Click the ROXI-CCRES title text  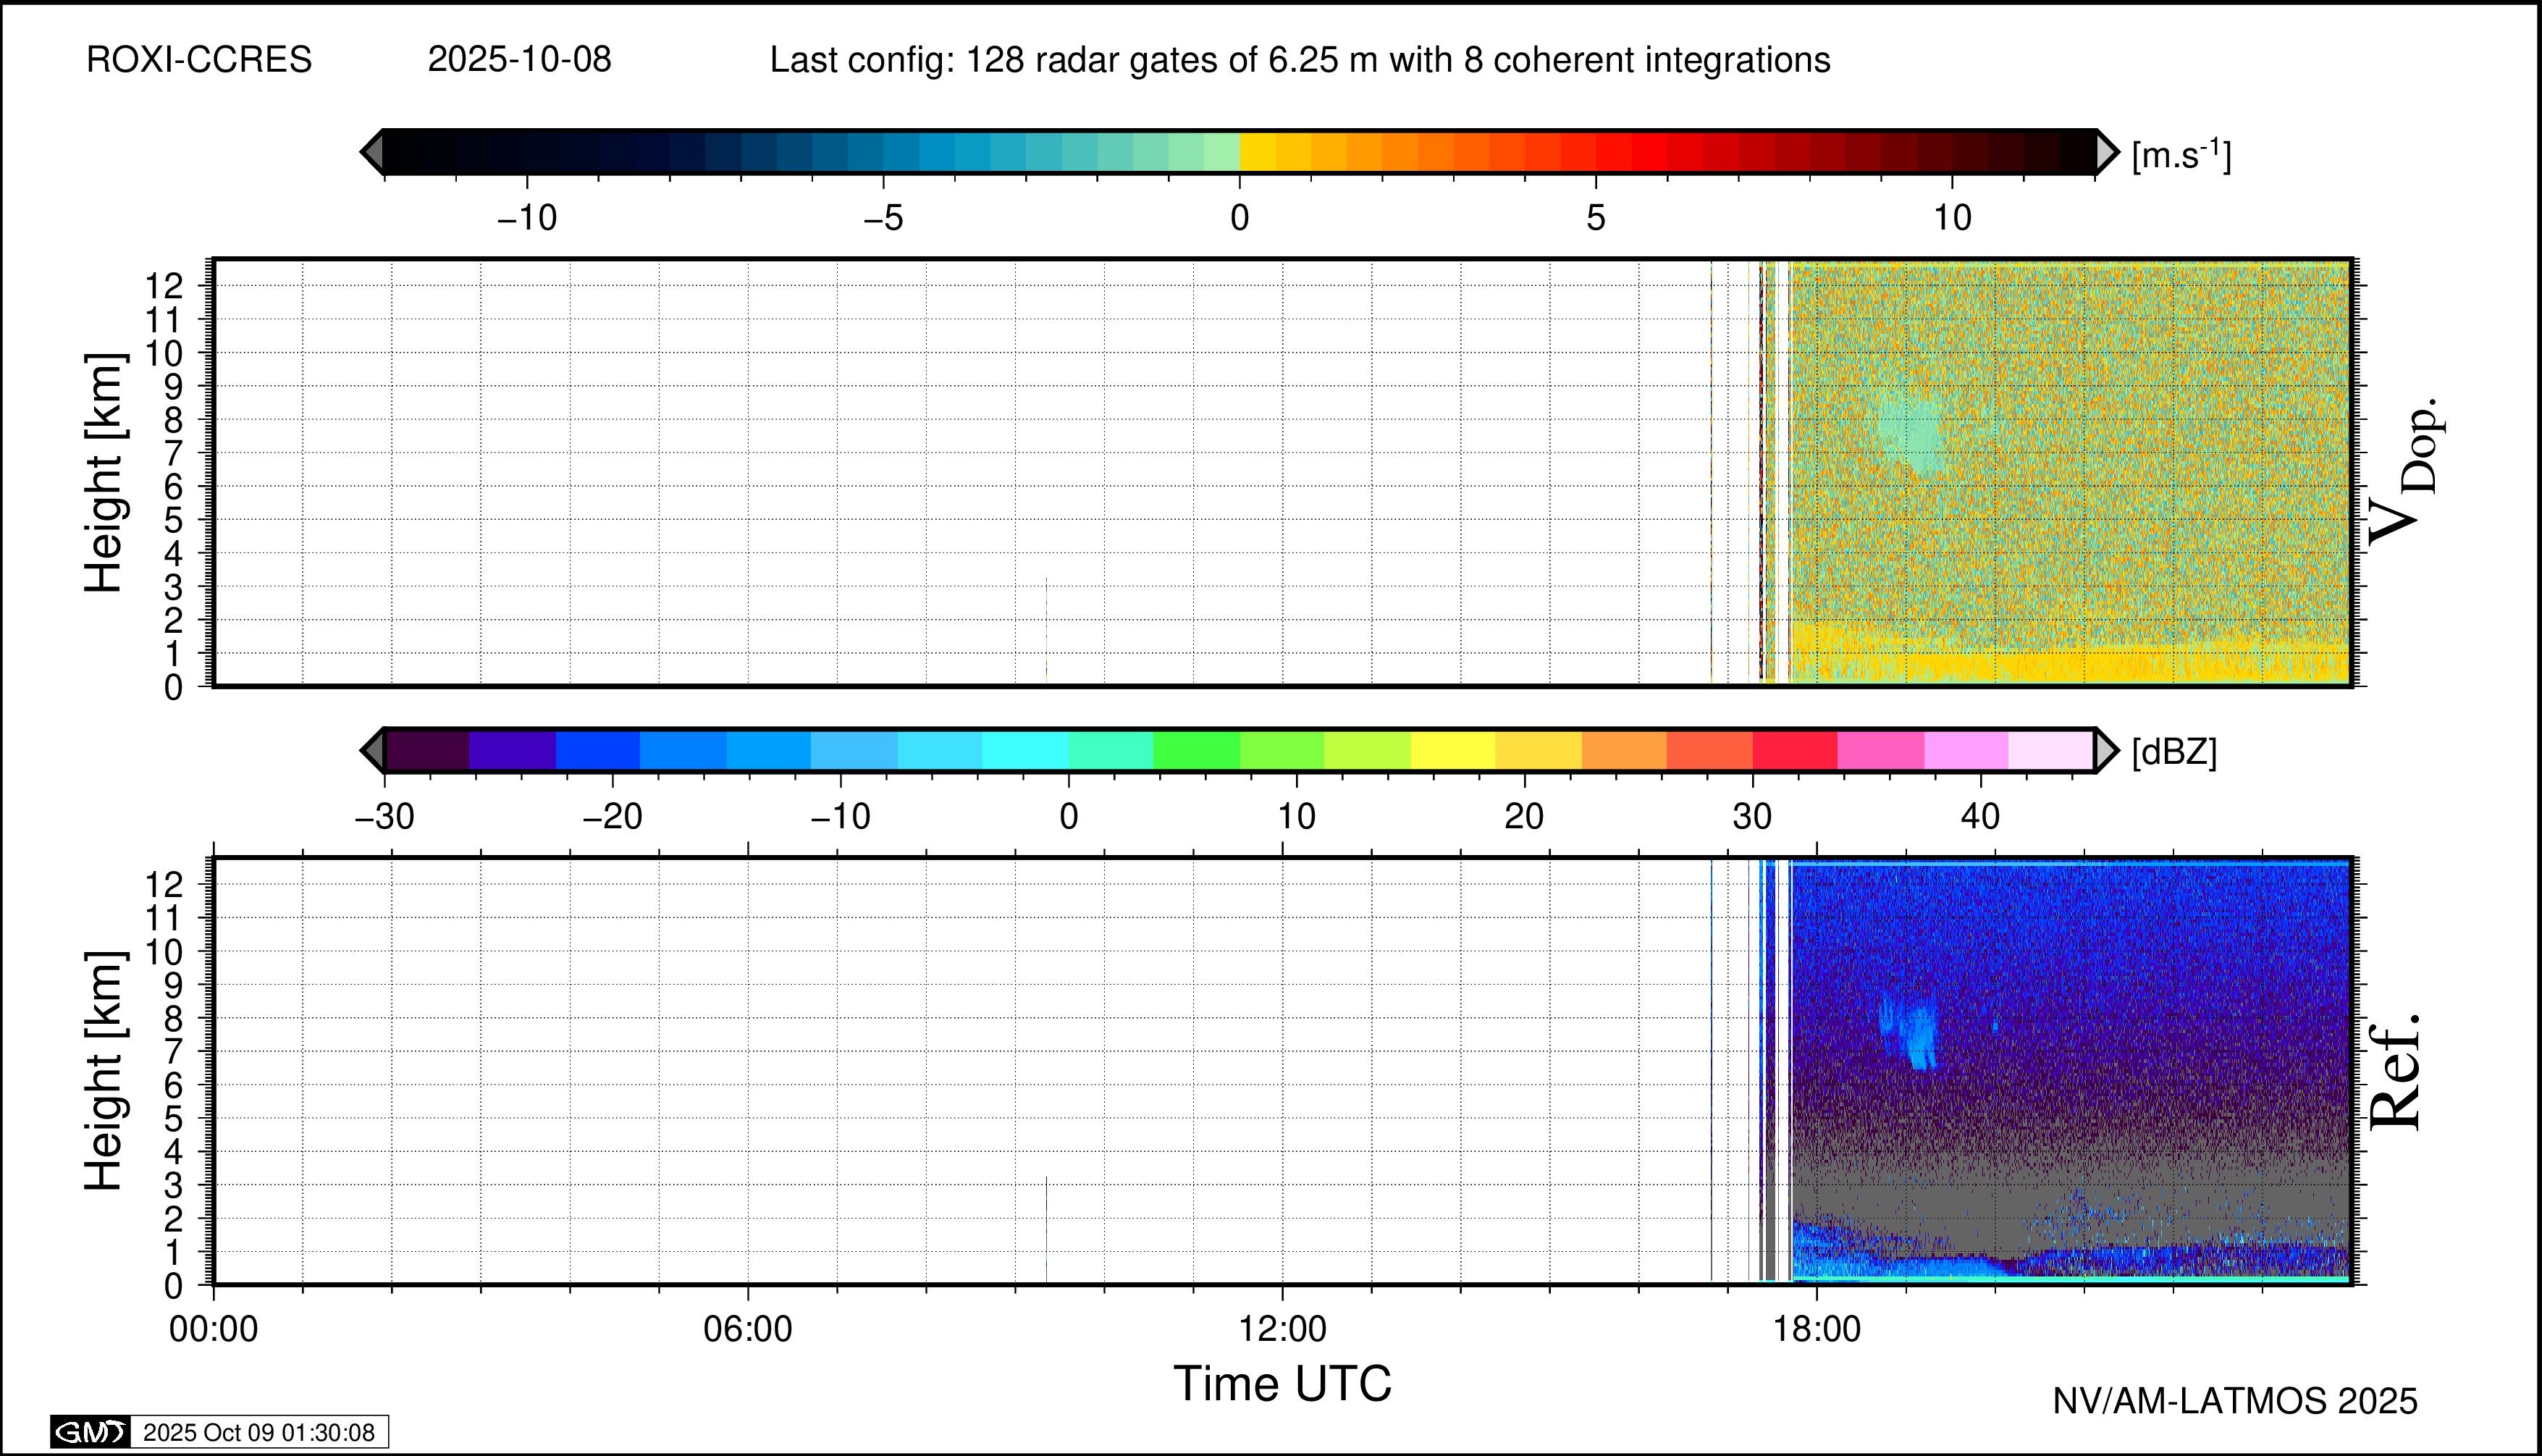click(199, 60)
